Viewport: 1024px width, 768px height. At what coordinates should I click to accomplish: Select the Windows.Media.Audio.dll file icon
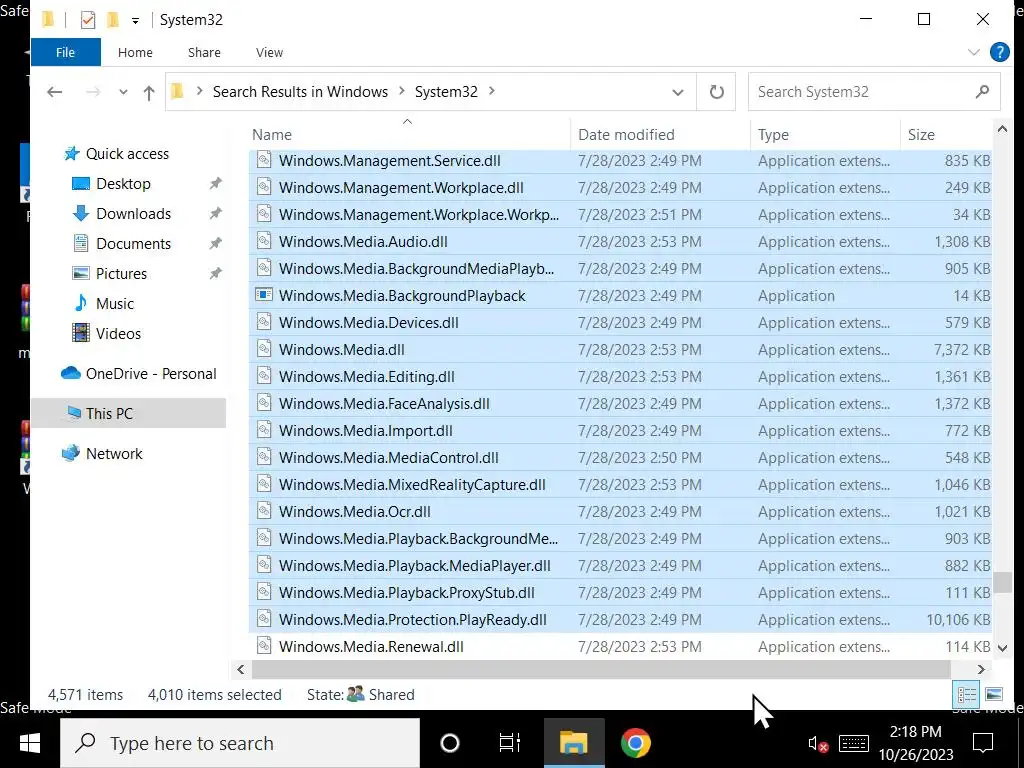(x=264, y=242)
